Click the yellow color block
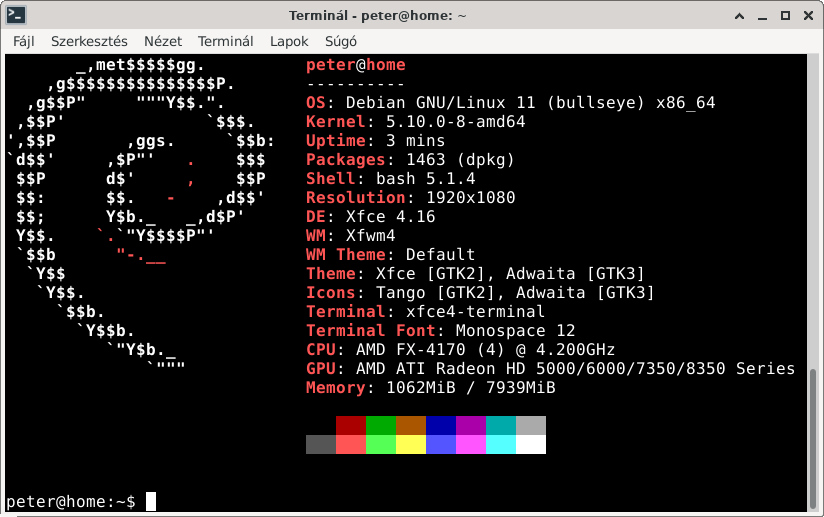Image resolution: width=824 pixels, height=517 pixels. [410, 444]
